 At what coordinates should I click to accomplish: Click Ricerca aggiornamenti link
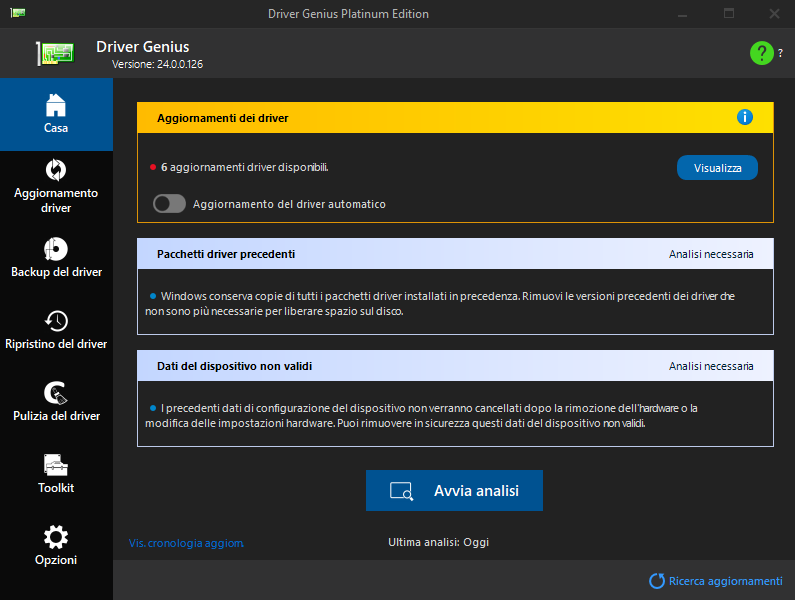tap(716, 581)
